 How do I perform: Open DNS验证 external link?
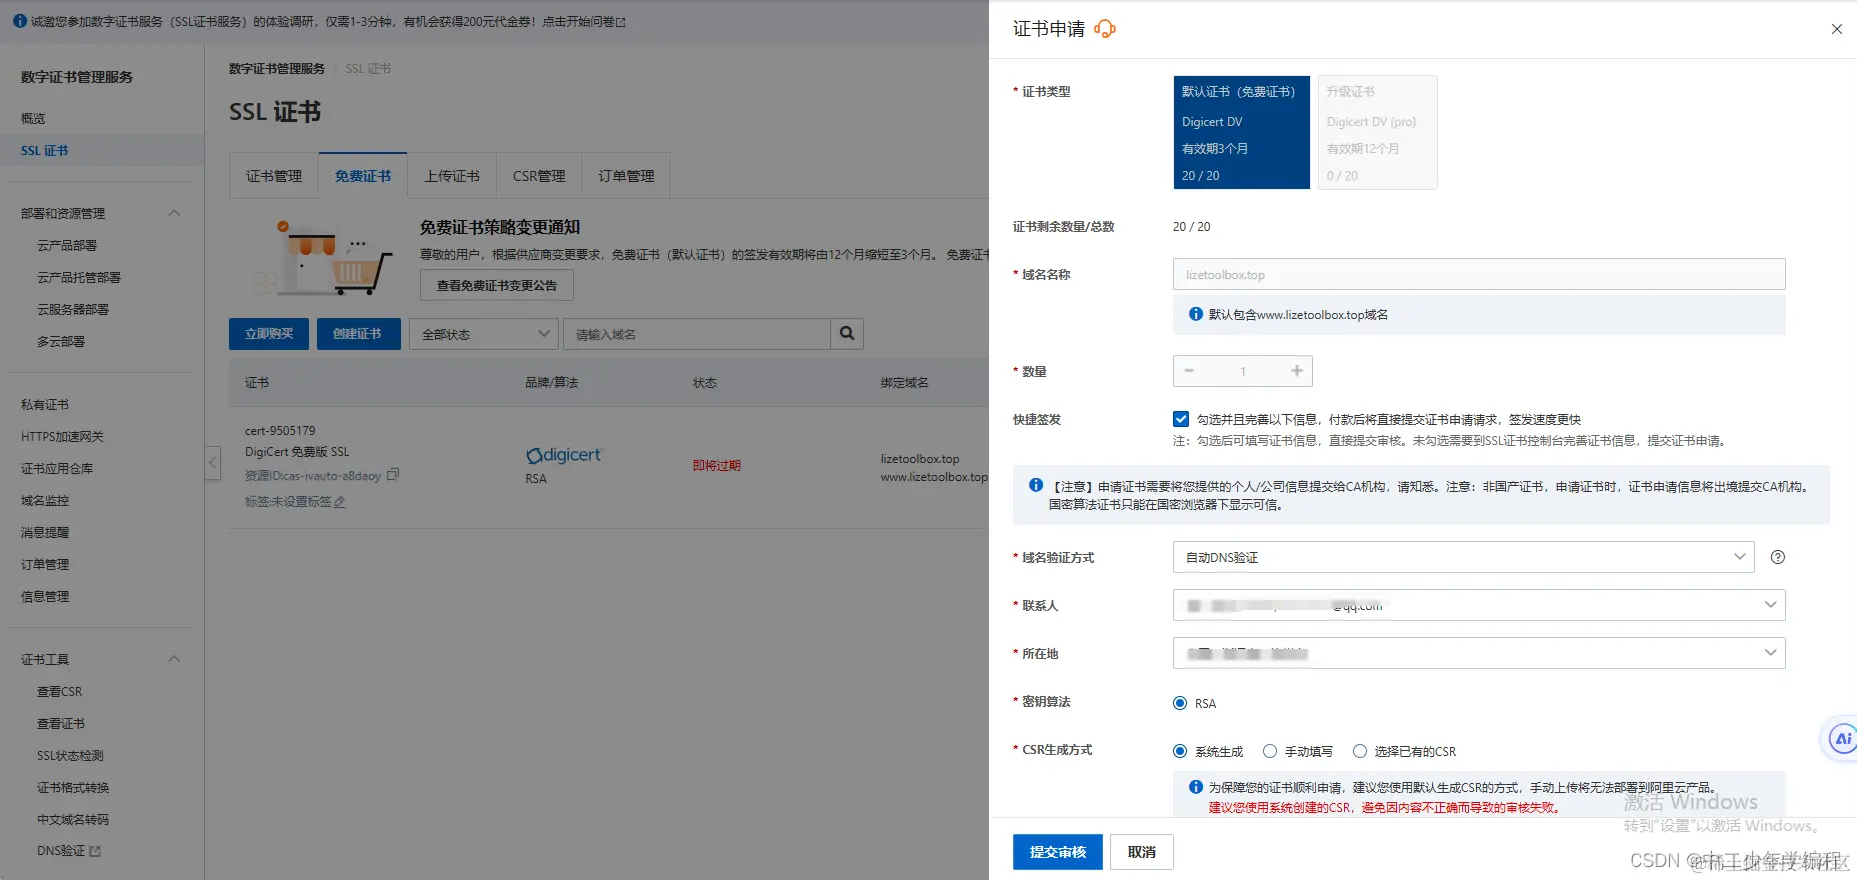[69, 851]
